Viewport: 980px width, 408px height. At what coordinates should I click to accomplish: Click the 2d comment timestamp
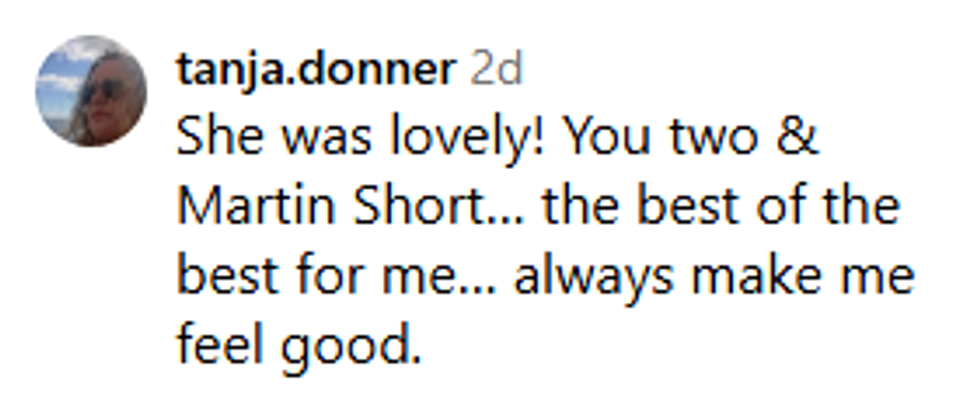[x=497, y=70]
